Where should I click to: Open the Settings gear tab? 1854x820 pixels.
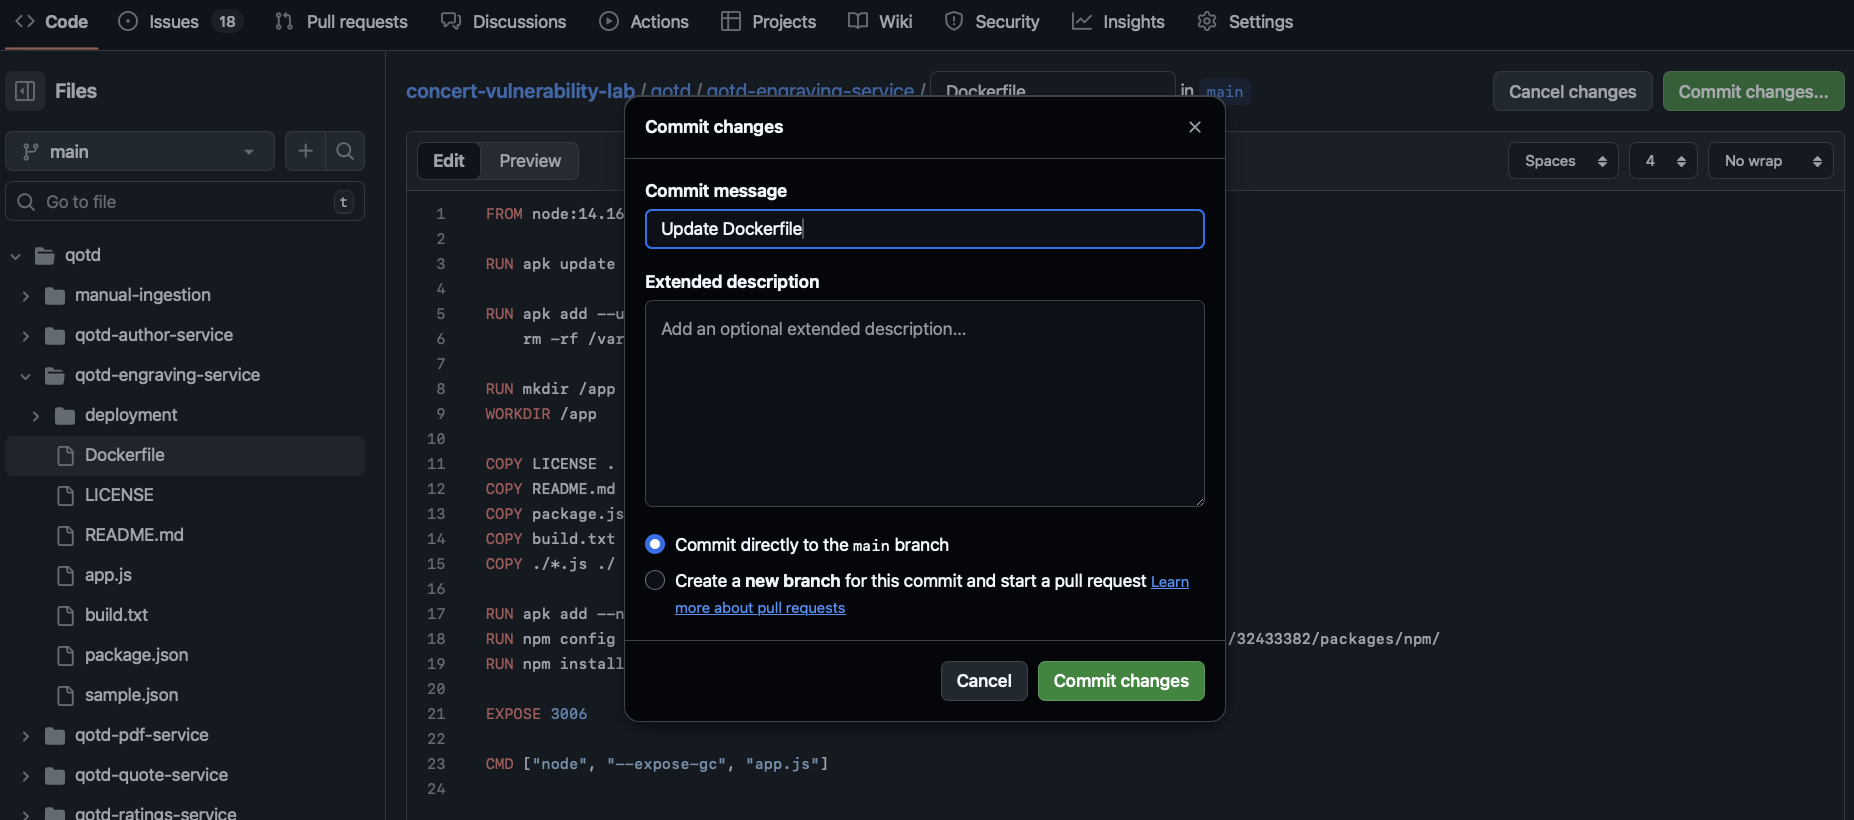pos(1245,22)
